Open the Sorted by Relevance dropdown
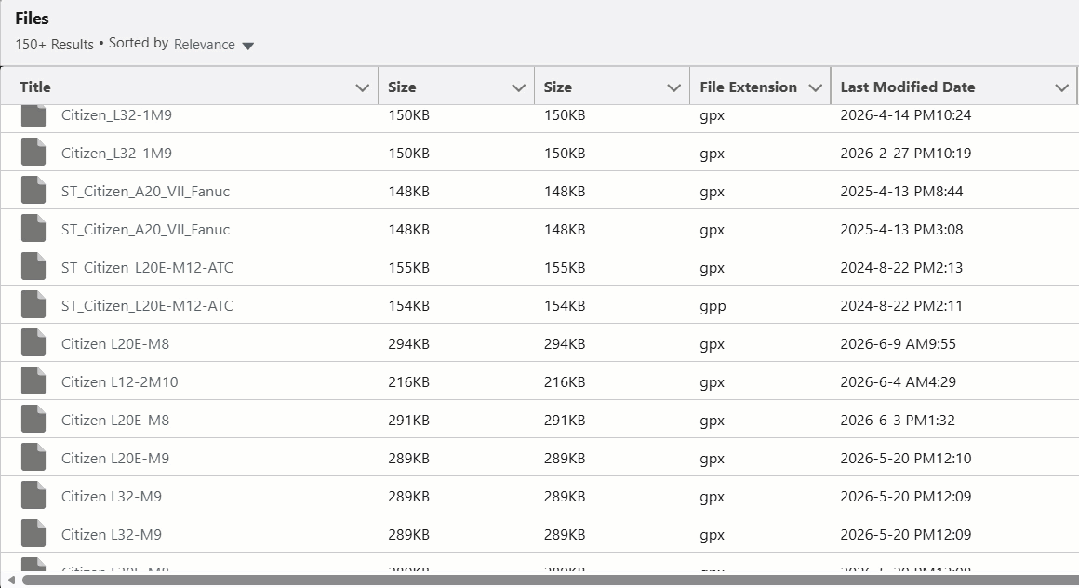This screenshot has height=588, width=1079. click(213, 45)
